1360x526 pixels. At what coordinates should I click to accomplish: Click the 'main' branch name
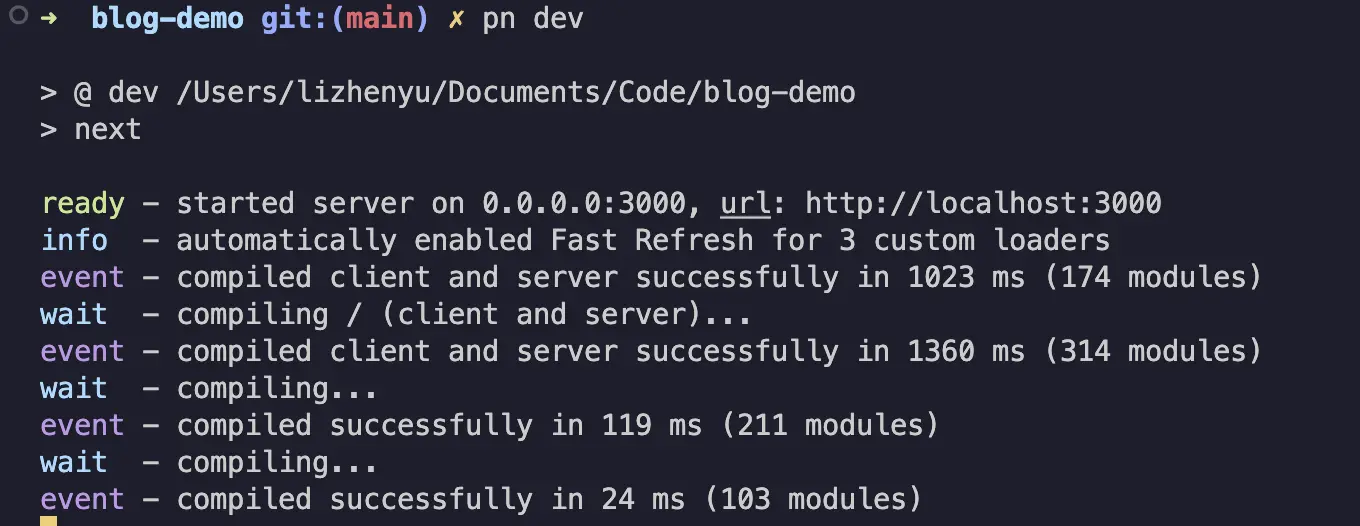(x=380, y=19)
